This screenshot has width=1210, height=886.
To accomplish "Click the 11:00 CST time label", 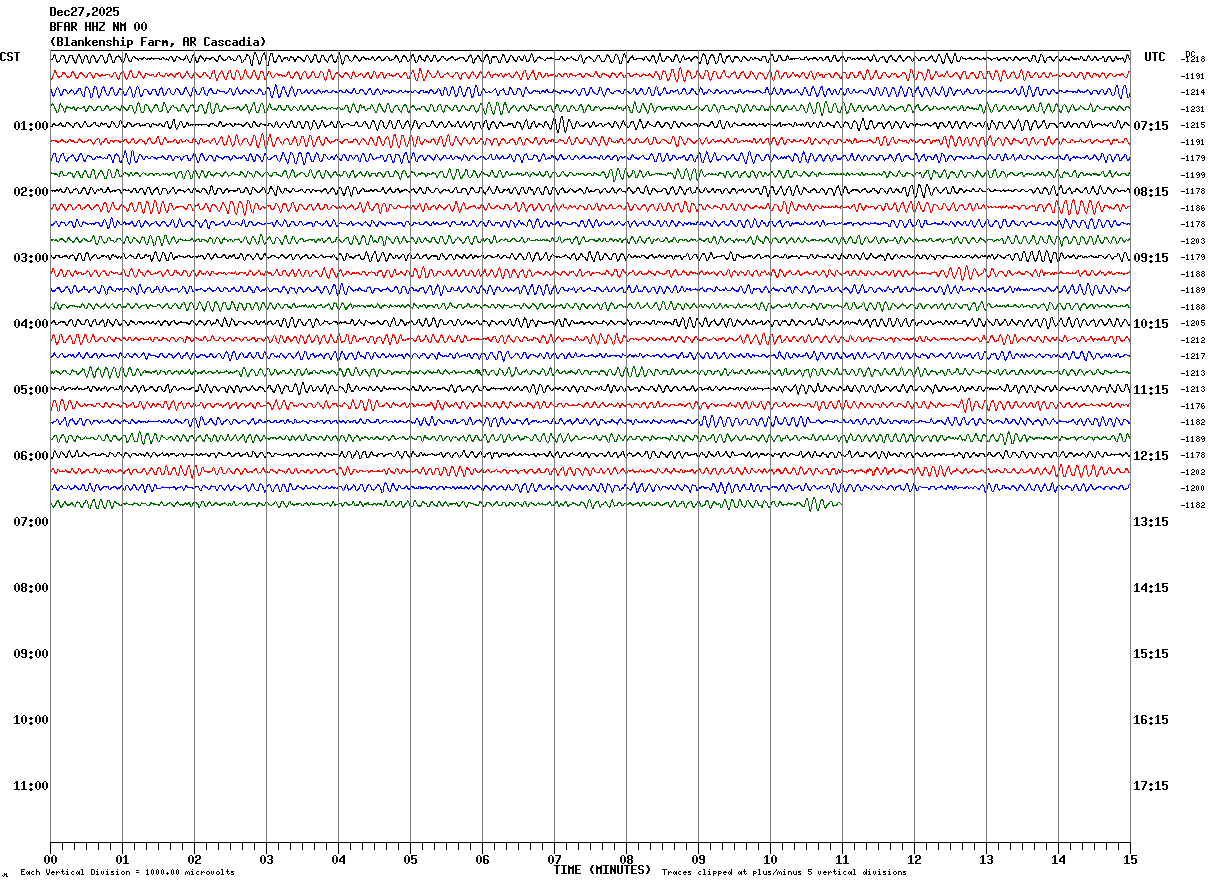I will pos(31,786).
